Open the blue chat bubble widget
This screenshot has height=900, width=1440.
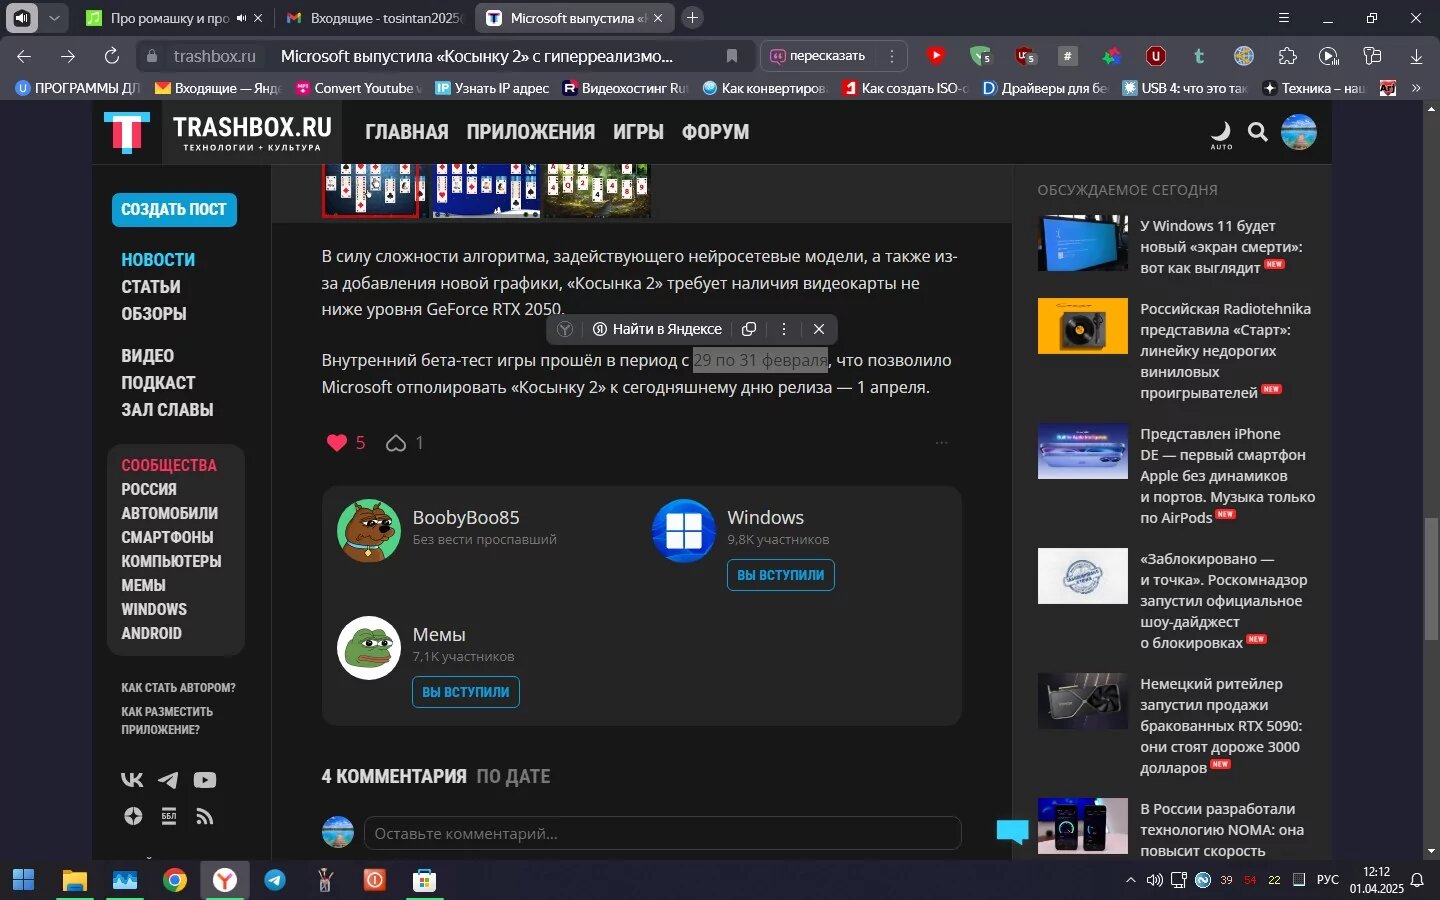click(1012, 831)
